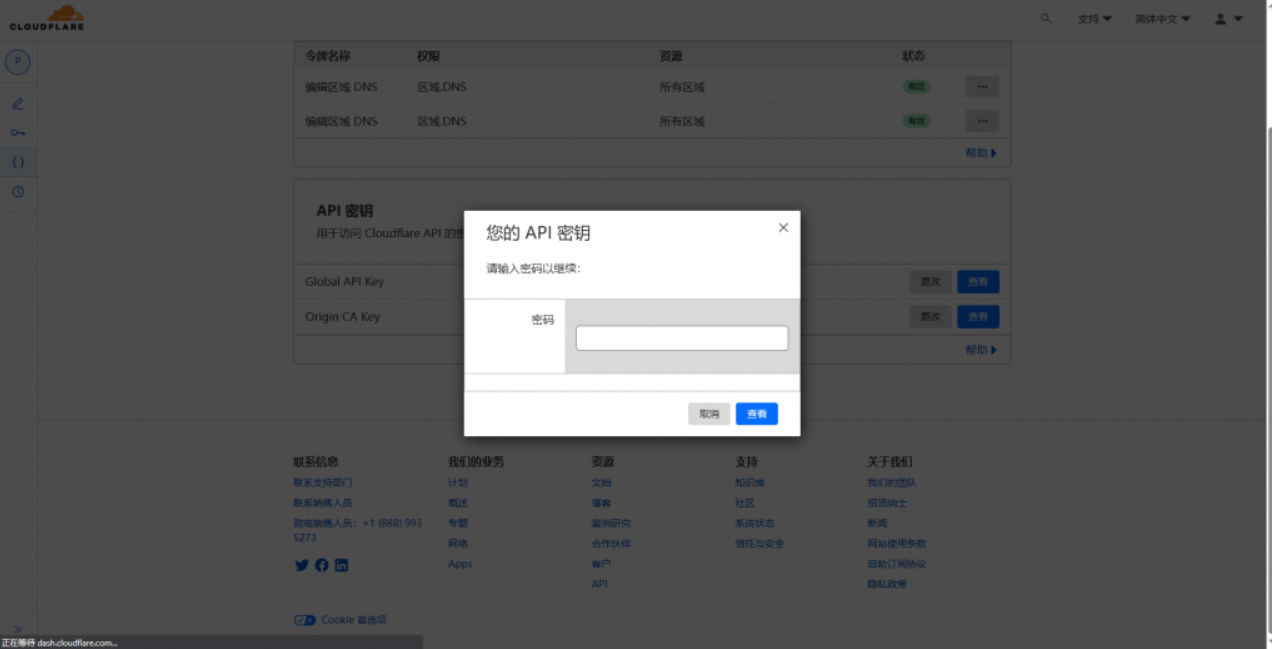Open the user account dropdown

click(1229, 19)
